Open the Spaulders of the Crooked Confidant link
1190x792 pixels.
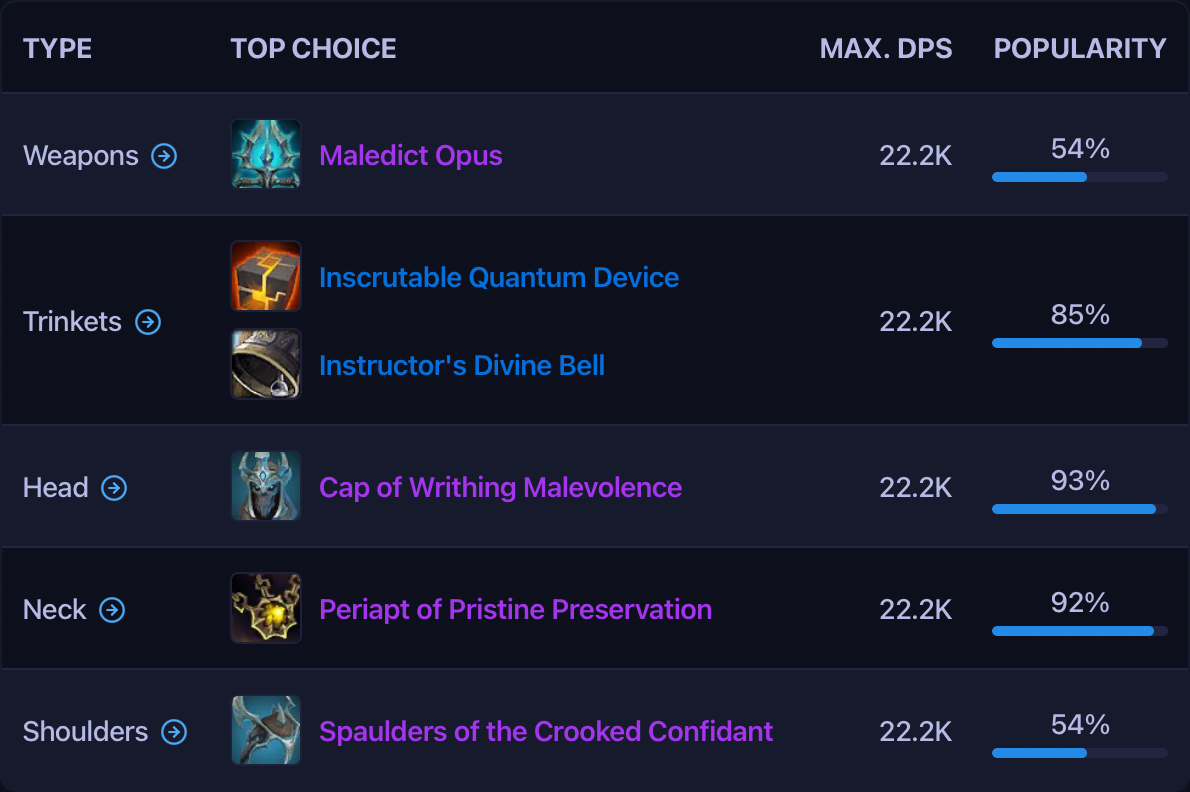[x=545, y=731]
